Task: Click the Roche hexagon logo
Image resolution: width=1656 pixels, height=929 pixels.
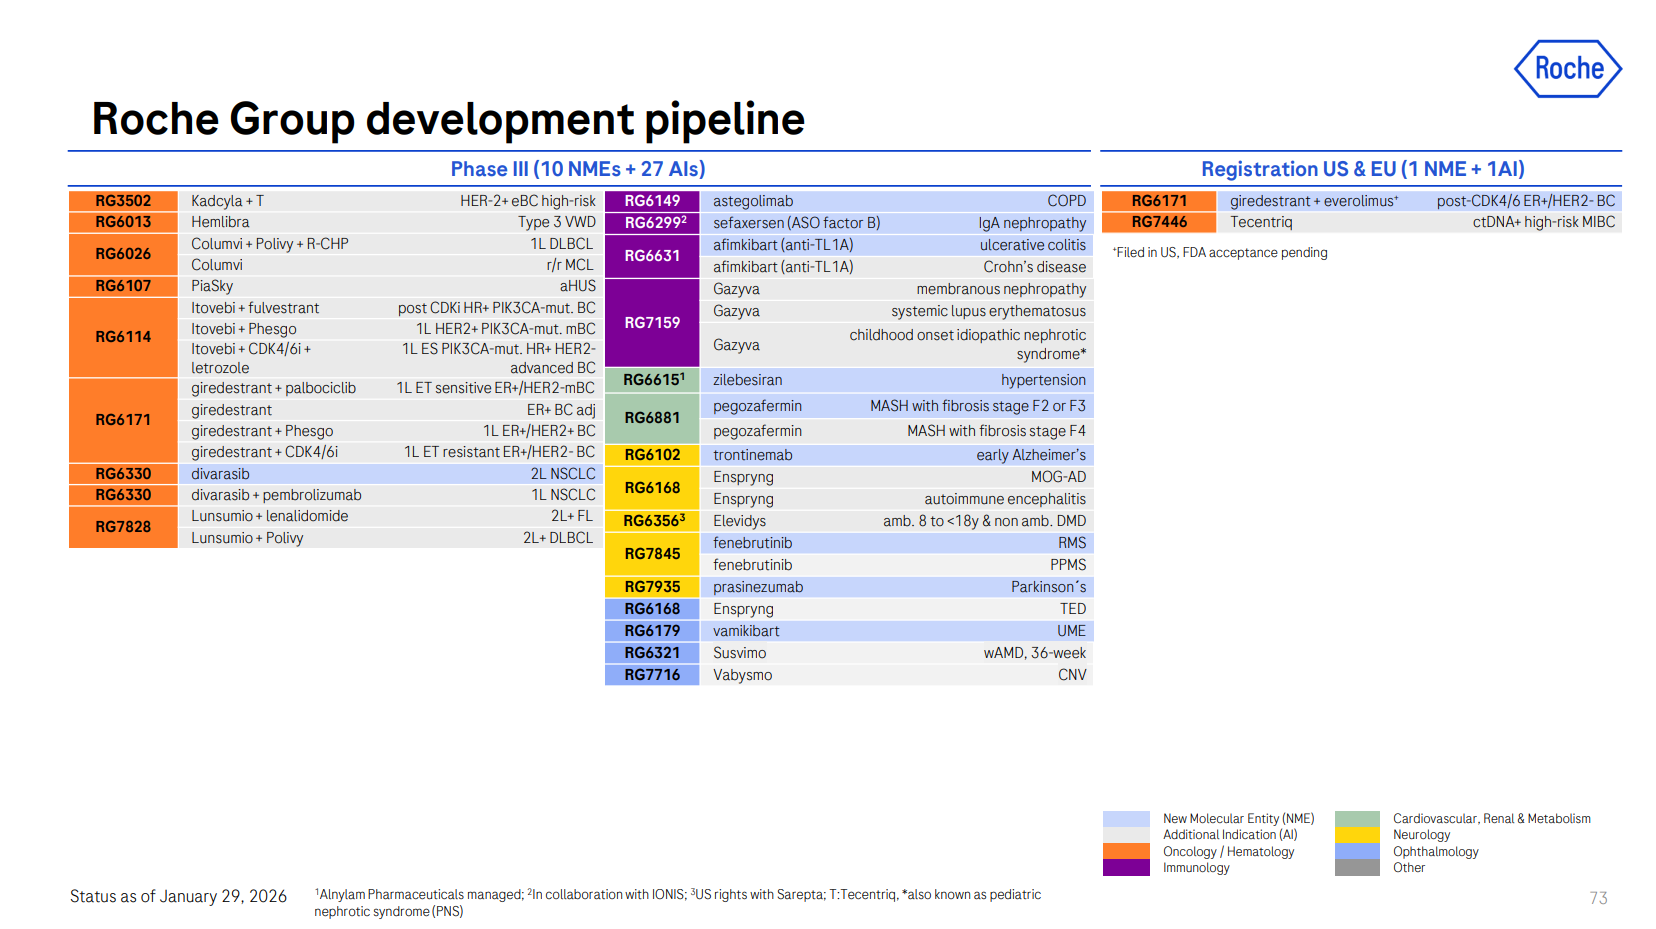Action: pos(1567,69)
